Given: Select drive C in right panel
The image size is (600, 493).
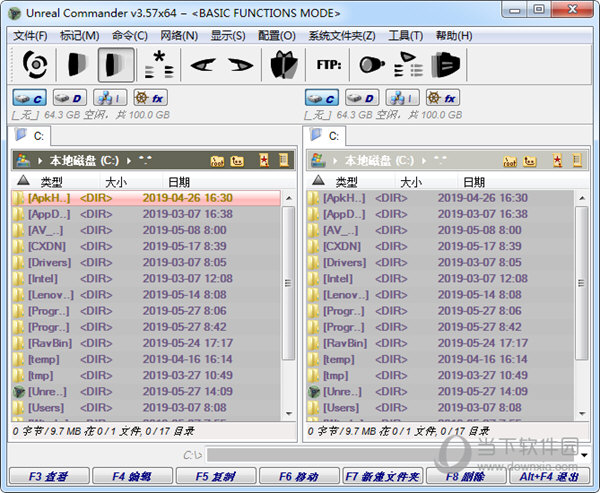Looking at the screenshot, I should pos(322,98).
